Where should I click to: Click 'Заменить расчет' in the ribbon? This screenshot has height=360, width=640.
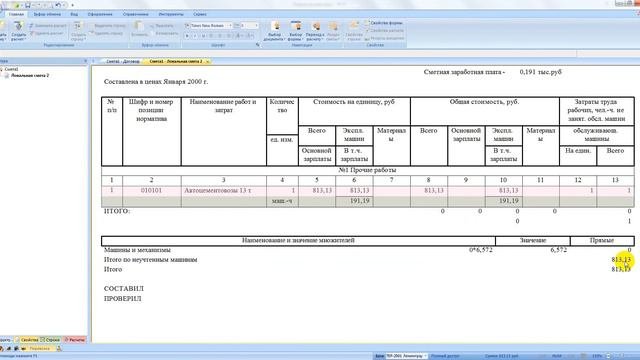point(47,26)
